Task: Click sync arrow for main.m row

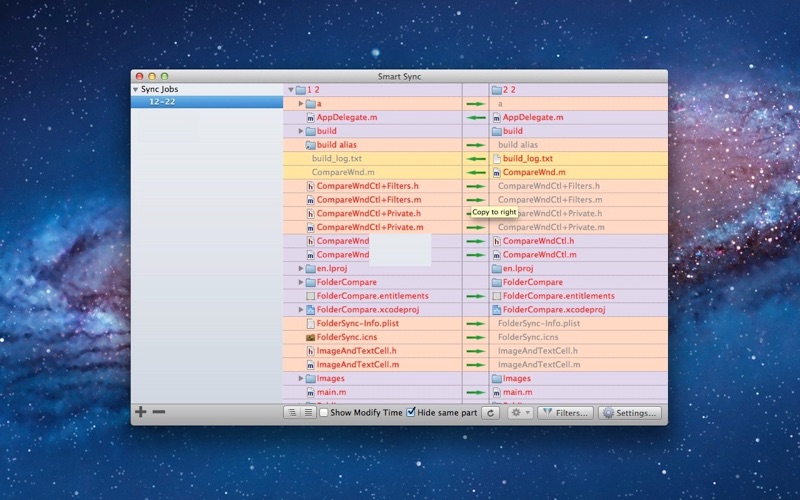Action: click(x=475, y=393)
